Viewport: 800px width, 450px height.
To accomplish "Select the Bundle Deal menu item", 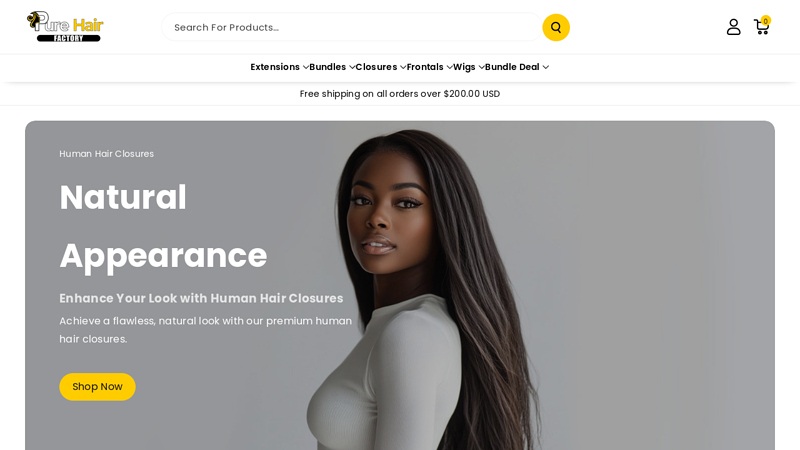I will click(512, 67).
